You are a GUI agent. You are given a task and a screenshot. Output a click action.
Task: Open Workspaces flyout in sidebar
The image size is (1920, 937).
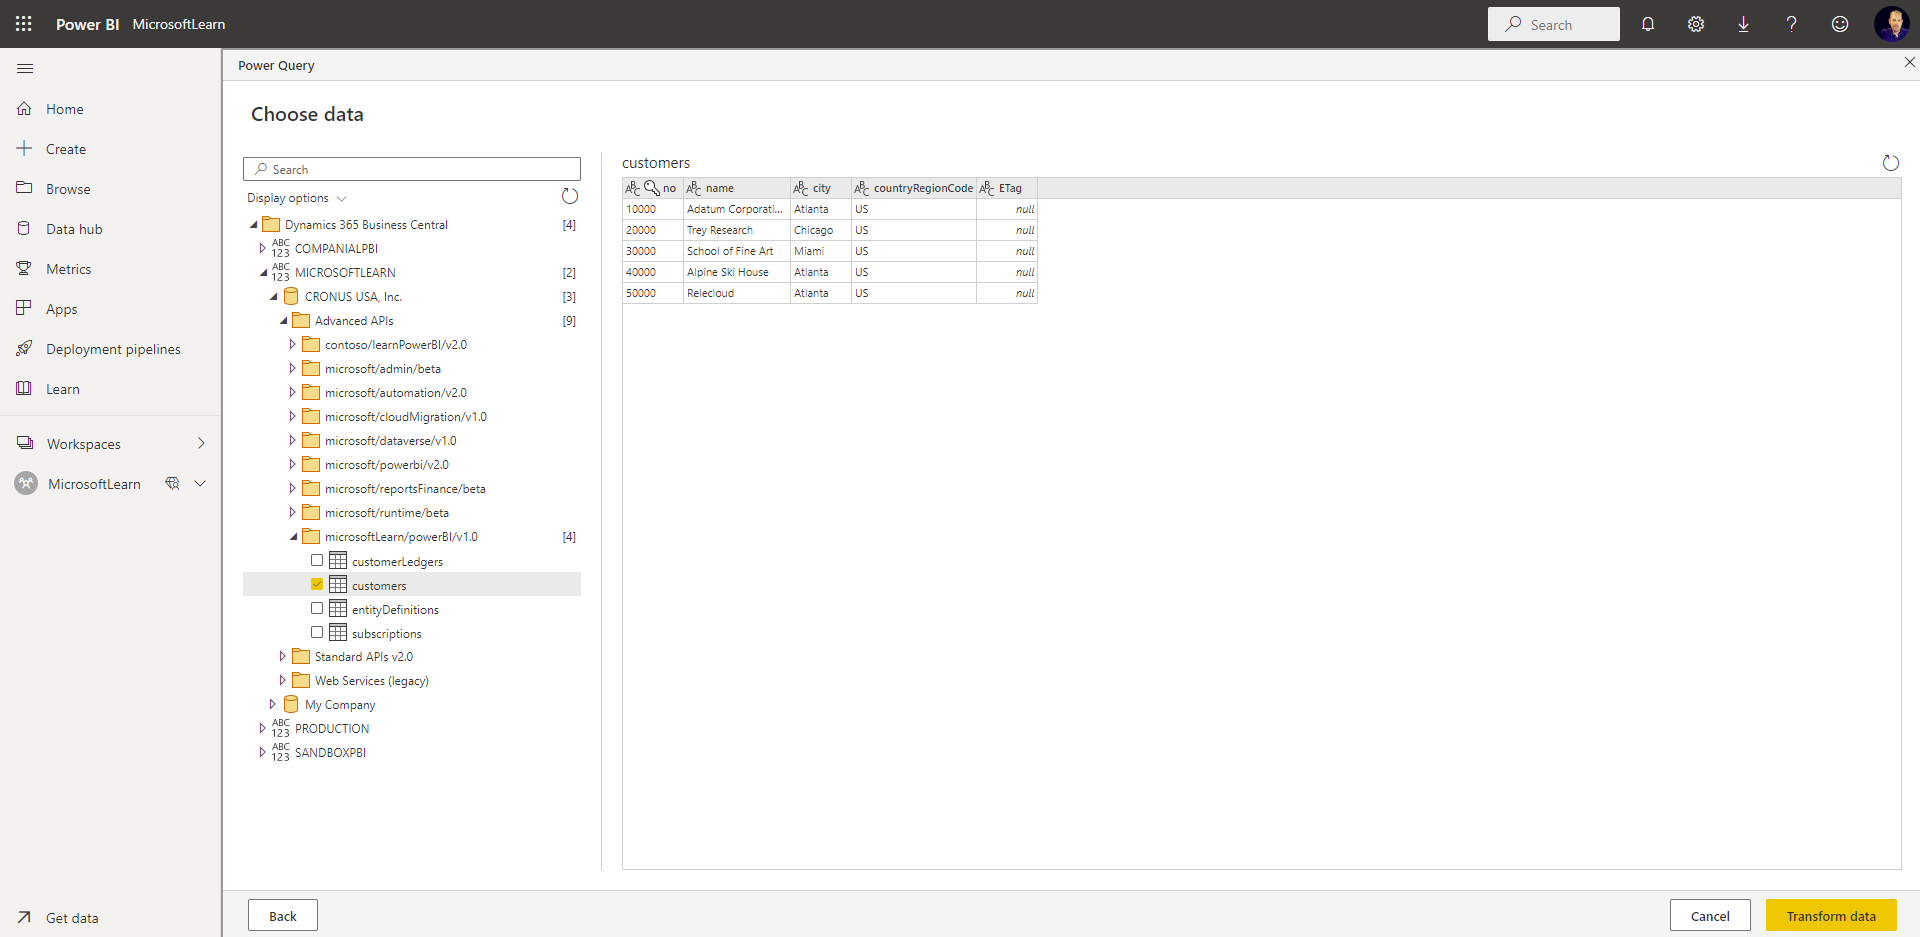[x=110, y=444]
